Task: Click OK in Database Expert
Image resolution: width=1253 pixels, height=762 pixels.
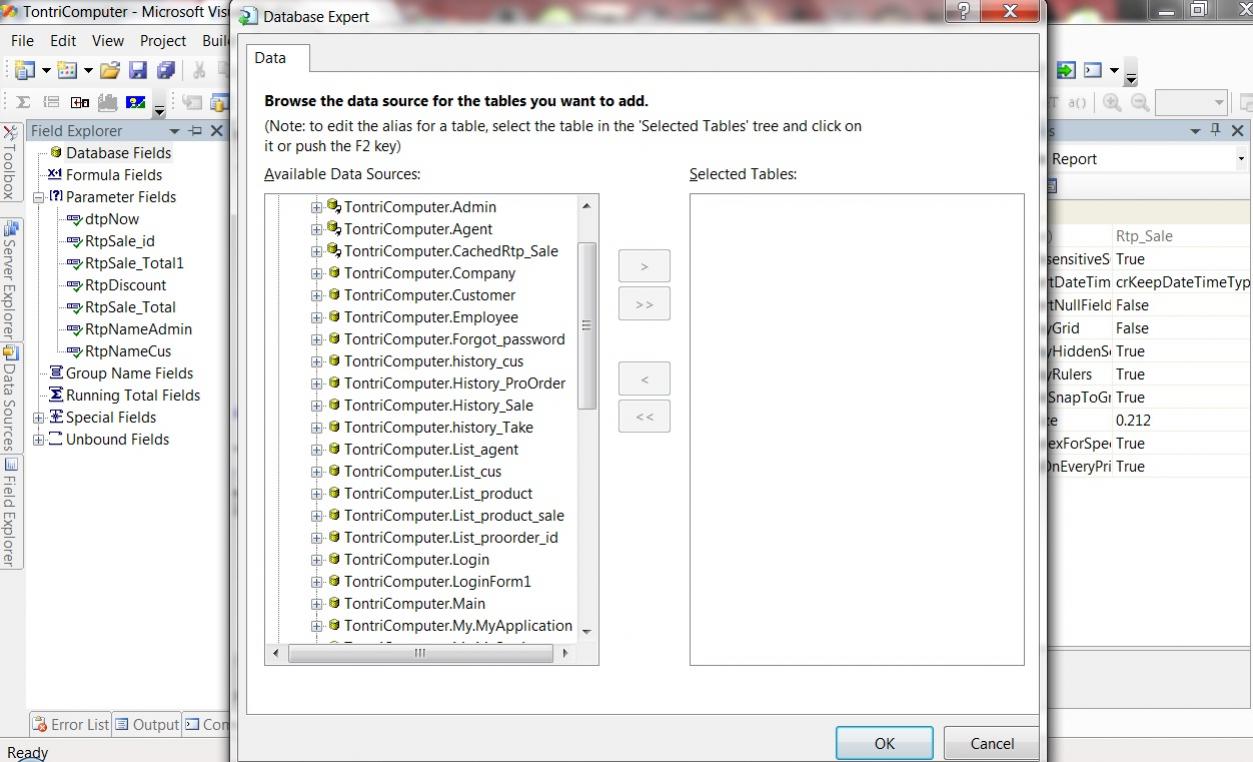Action: coord(885,743)
